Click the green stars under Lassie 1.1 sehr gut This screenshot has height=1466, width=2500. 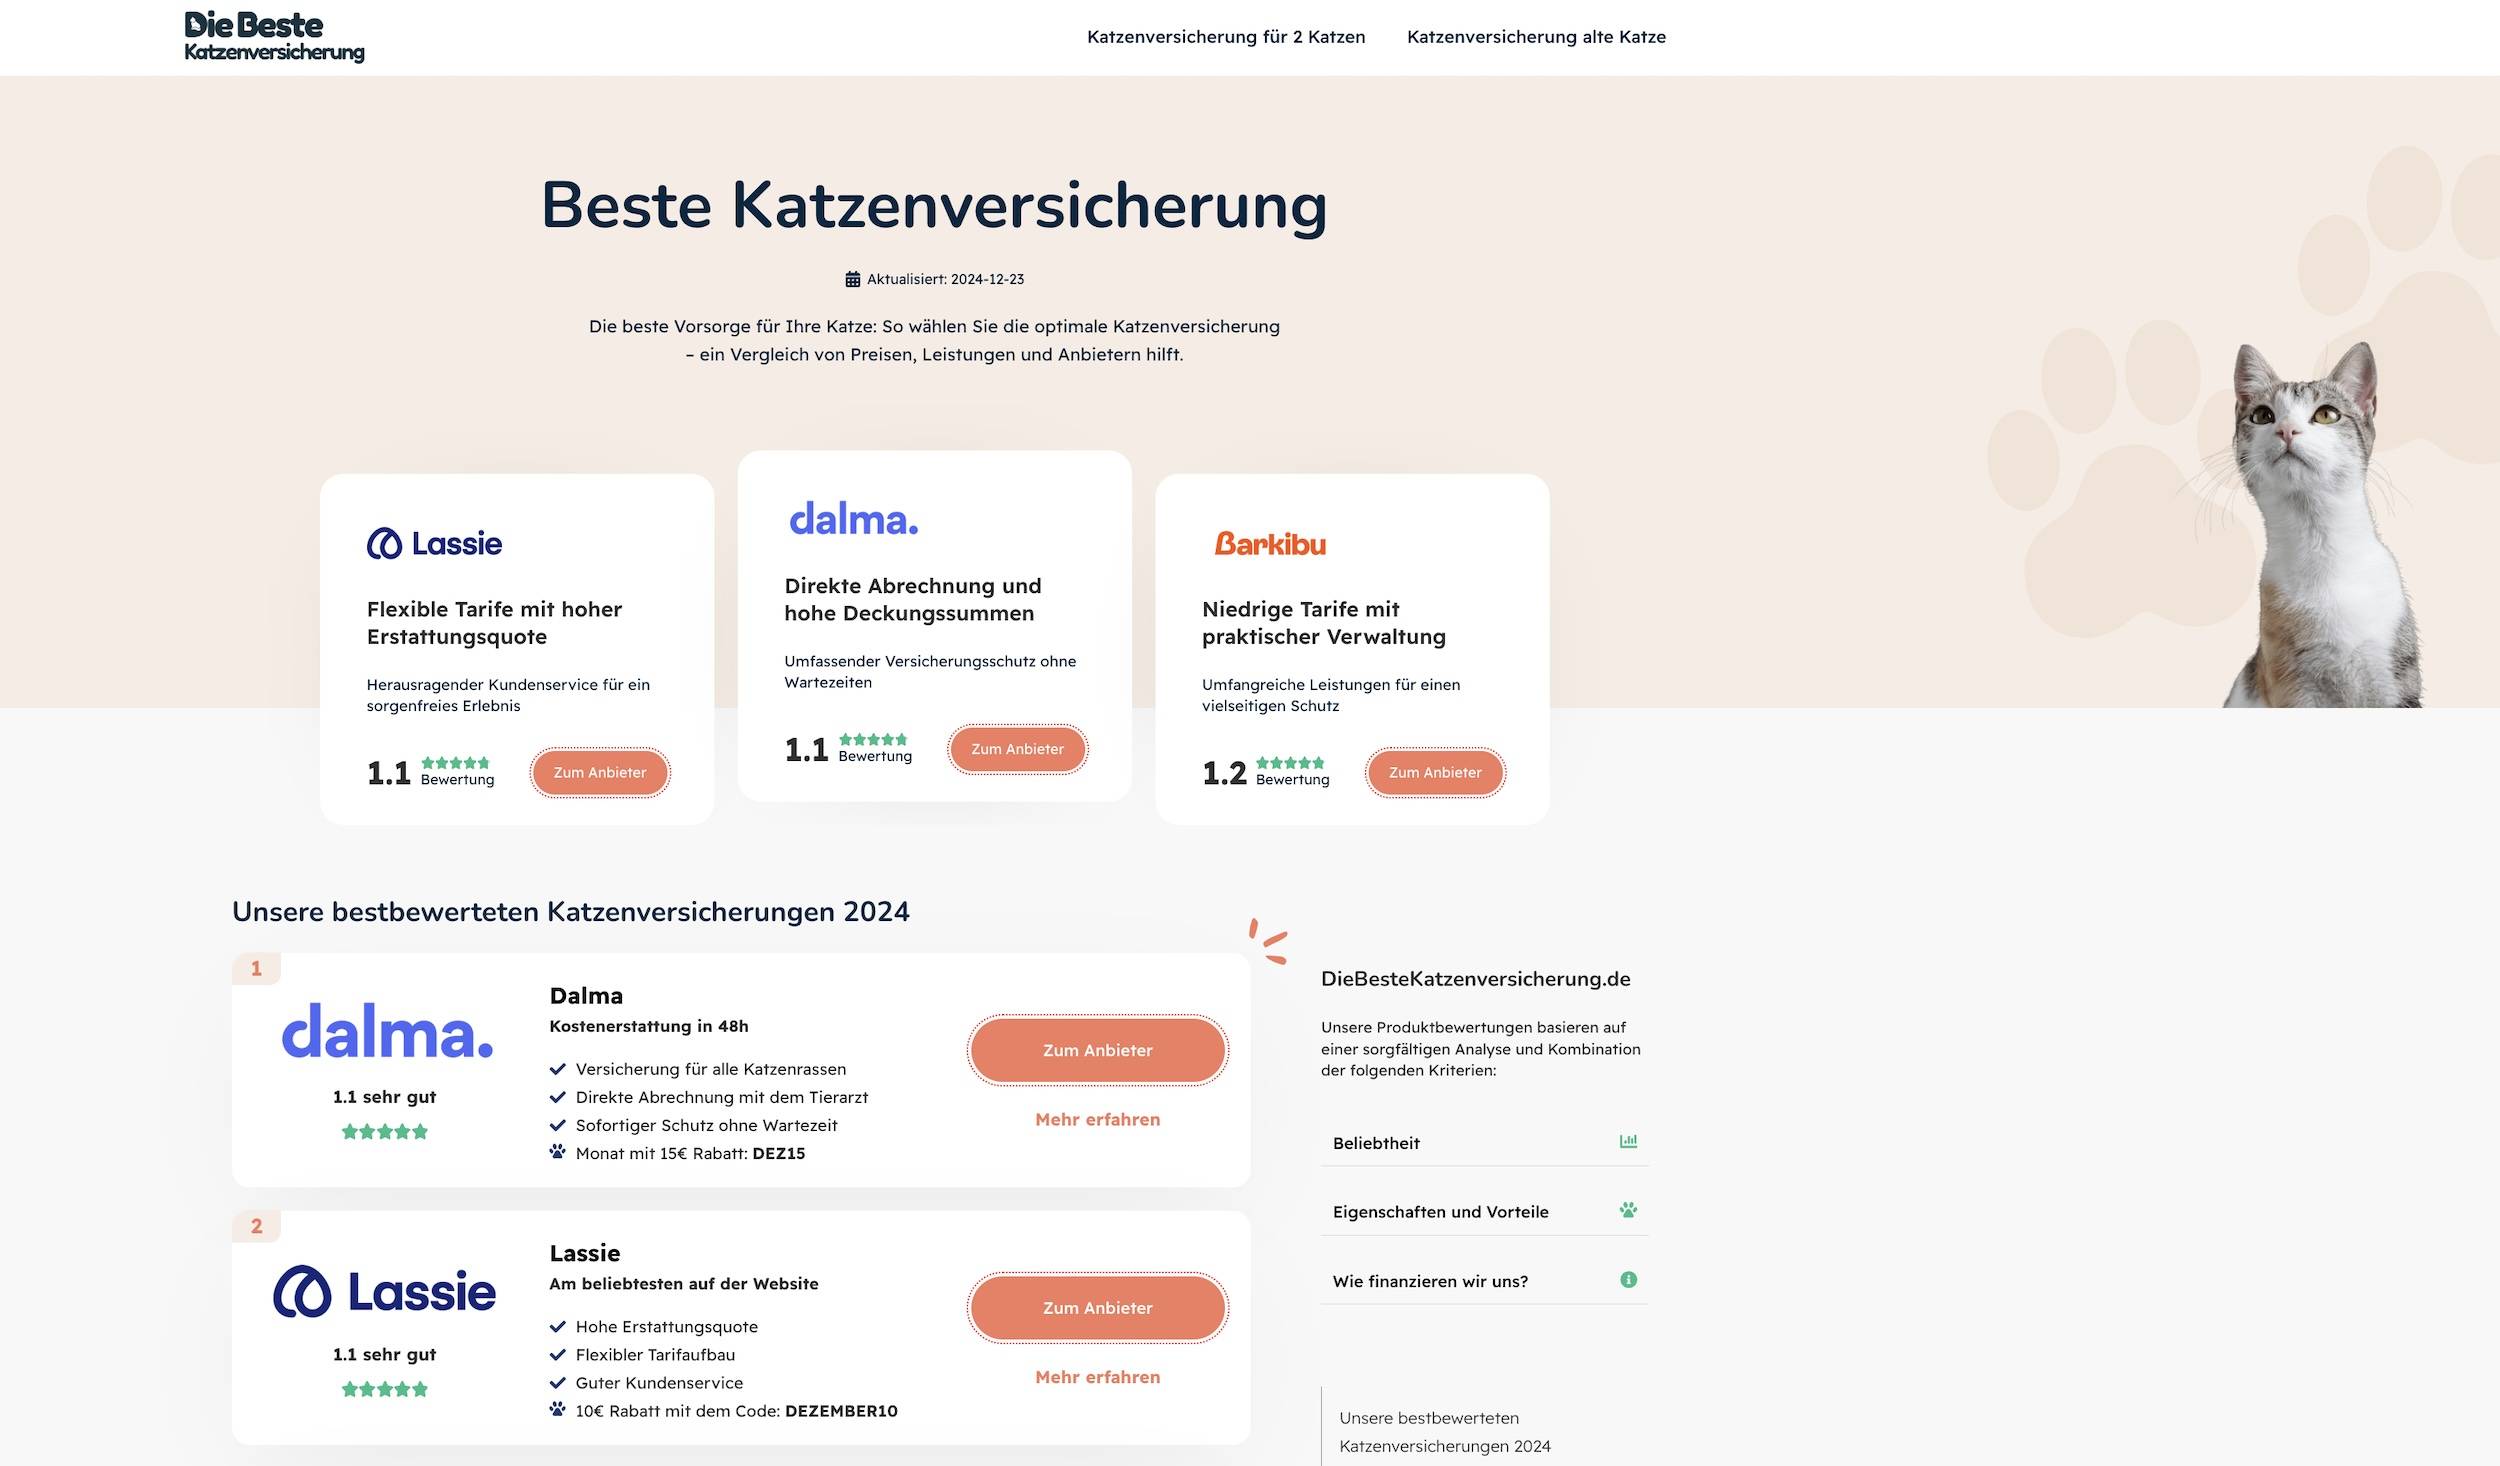pos(385,1389)
